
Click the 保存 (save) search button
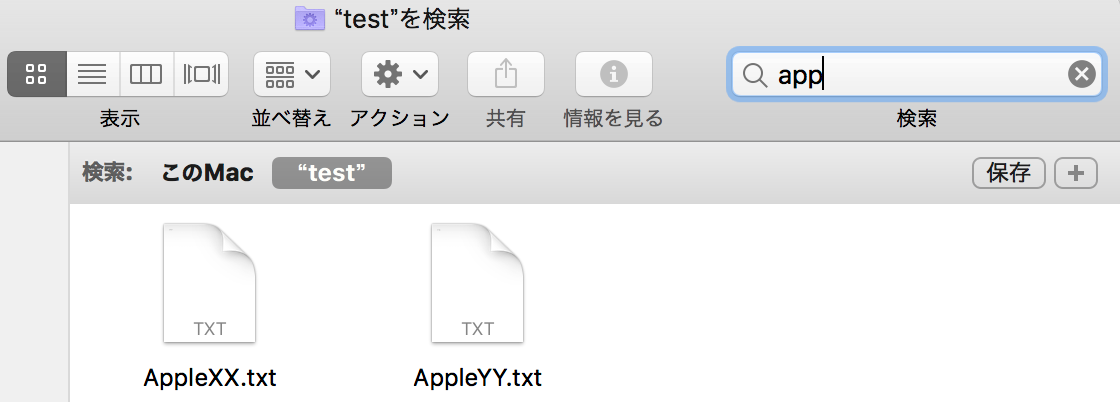pyautogui.click(x=1009, y=174)
